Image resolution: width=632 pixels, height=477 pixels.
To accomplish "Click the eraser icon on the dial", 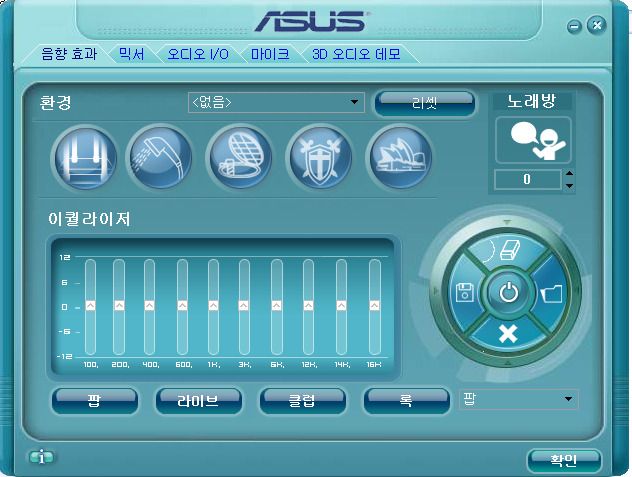I will (509, 250).
